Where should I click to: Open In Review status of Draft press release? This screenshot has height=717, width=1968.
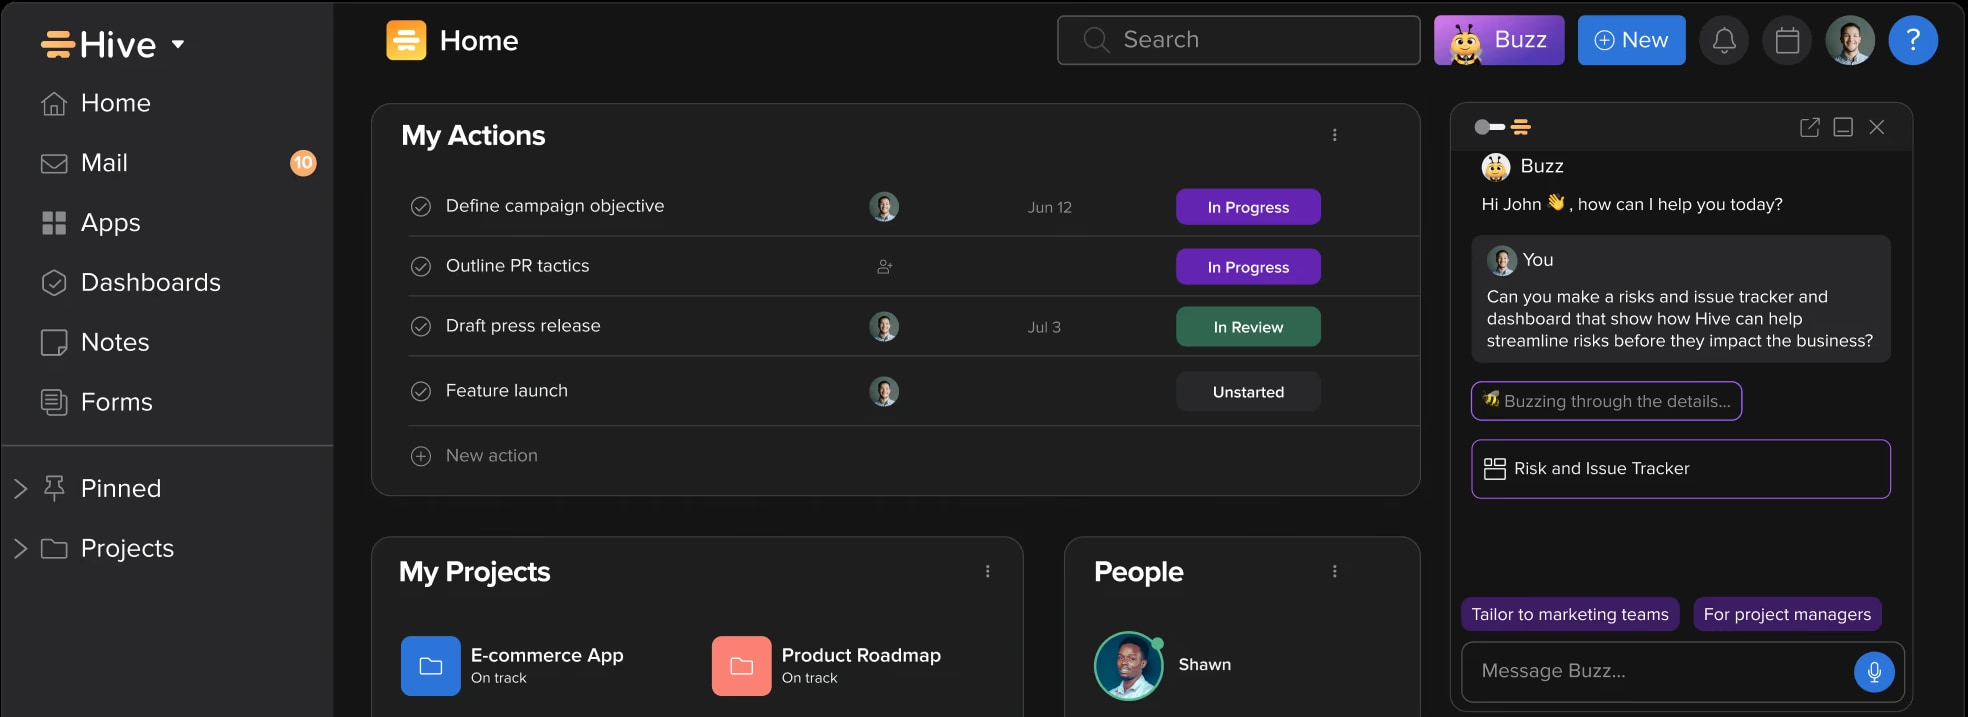coord(1248,327)
